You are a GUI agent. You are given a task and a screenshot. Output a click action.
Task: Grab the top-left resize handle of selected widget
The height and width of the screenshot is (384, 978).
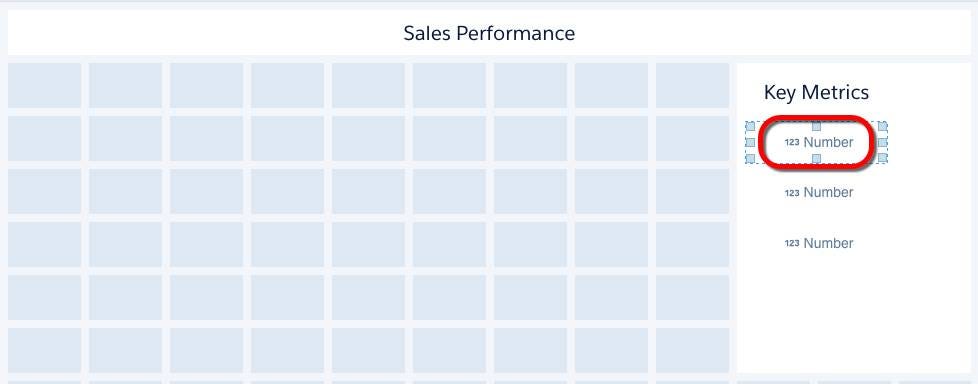point(750,127)
